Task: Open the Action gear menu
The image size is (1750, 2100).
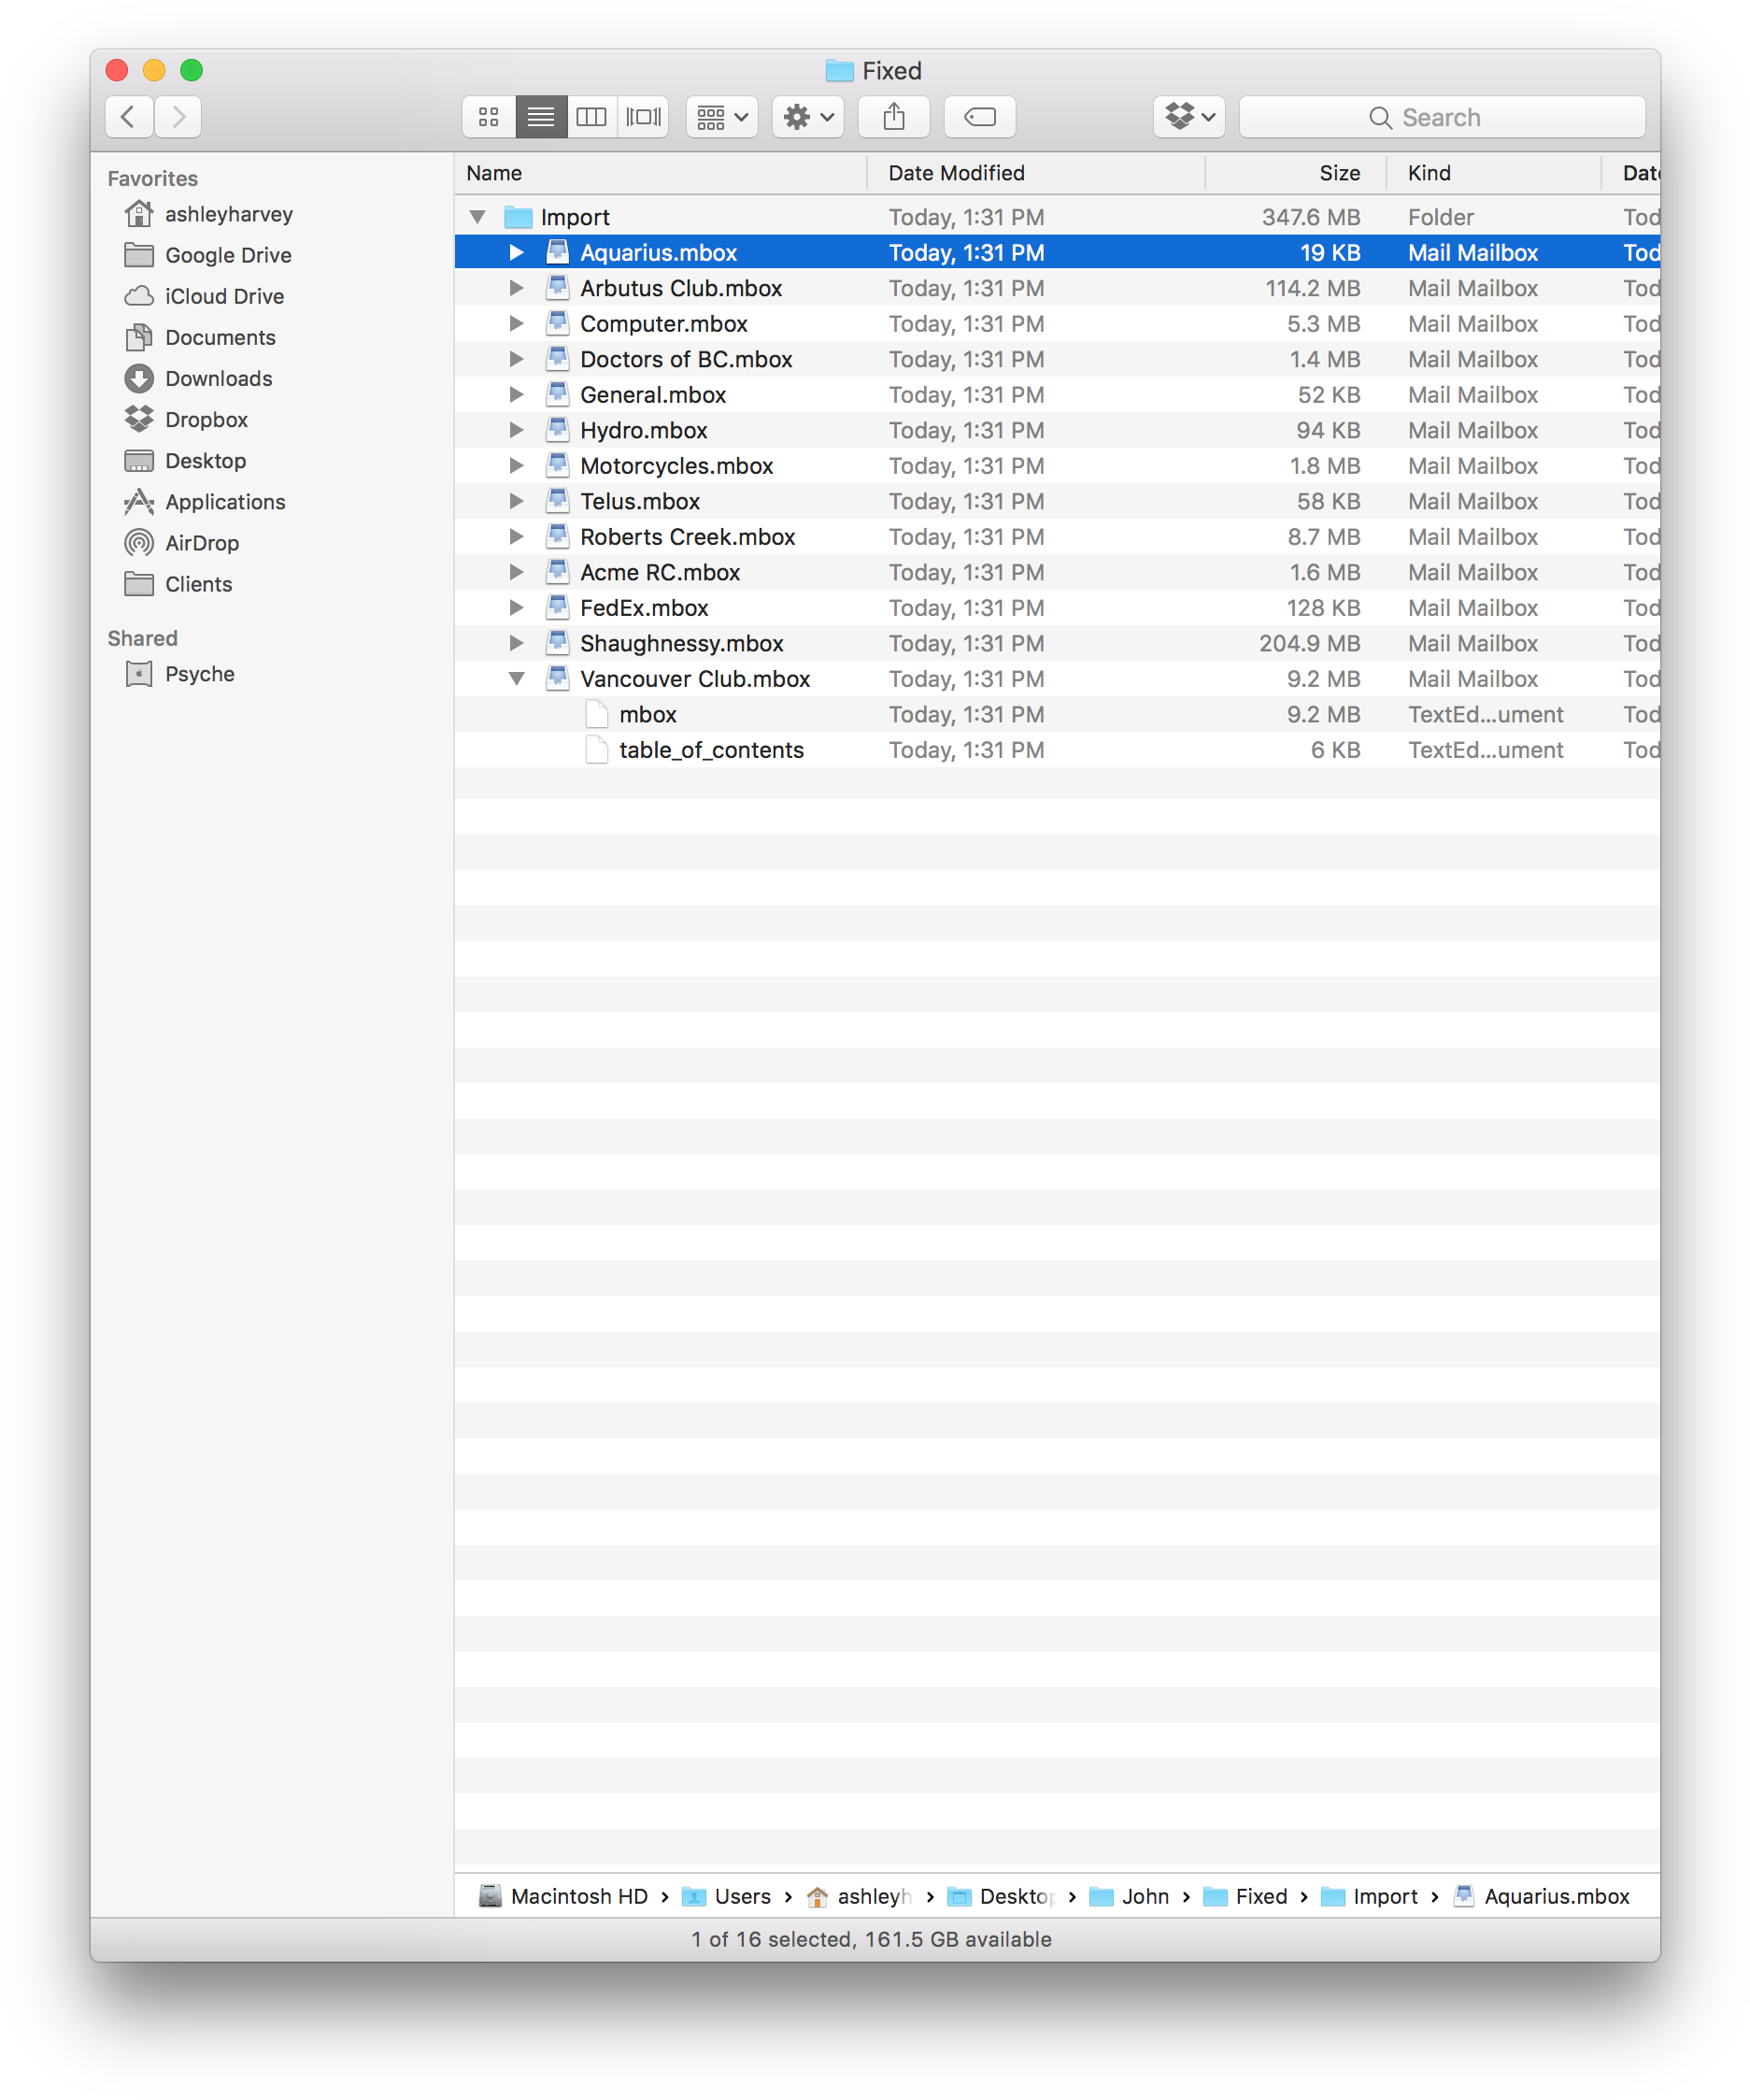Action: [x=808, y=117]
